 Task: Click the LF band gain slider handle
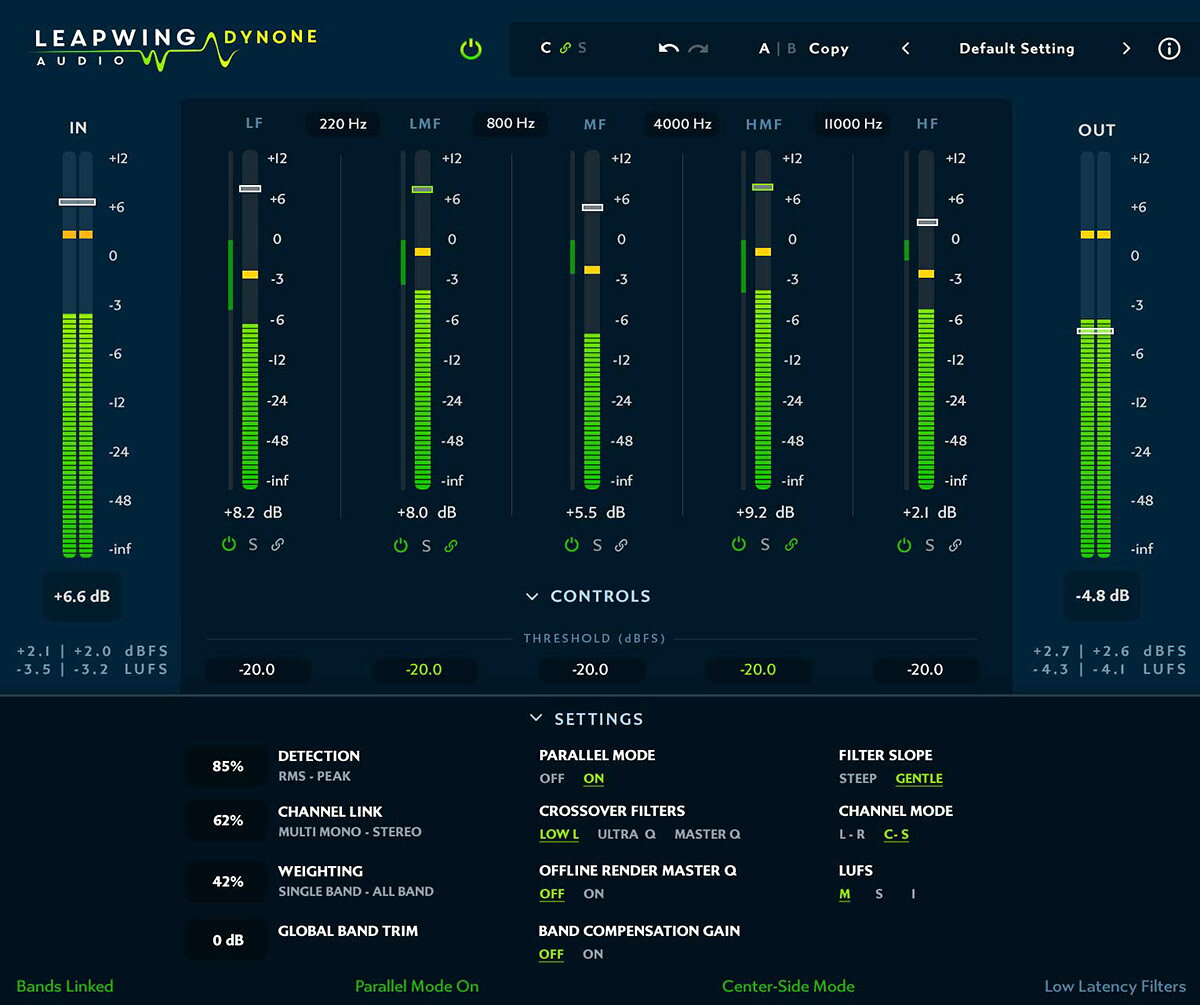tap(250, 188)
